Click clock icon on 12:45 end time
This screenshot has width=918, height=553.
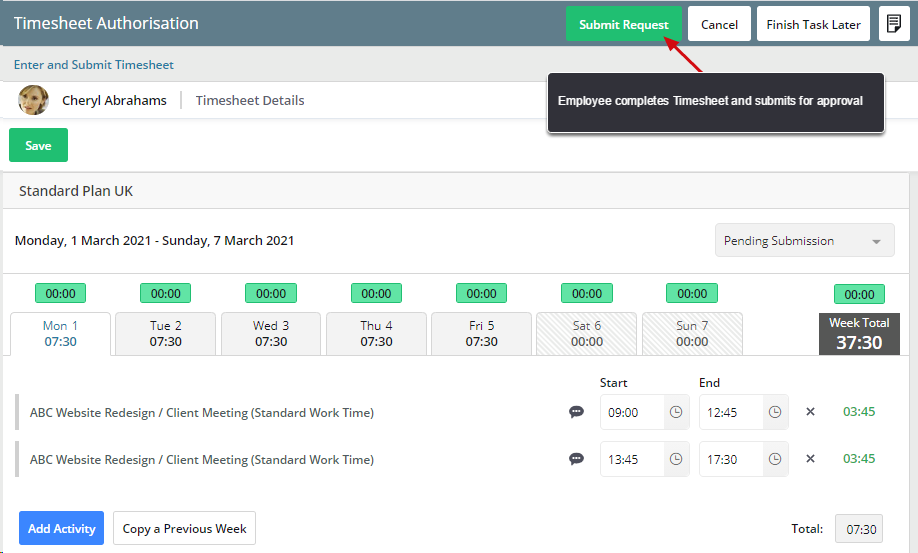tap(775, 412)
